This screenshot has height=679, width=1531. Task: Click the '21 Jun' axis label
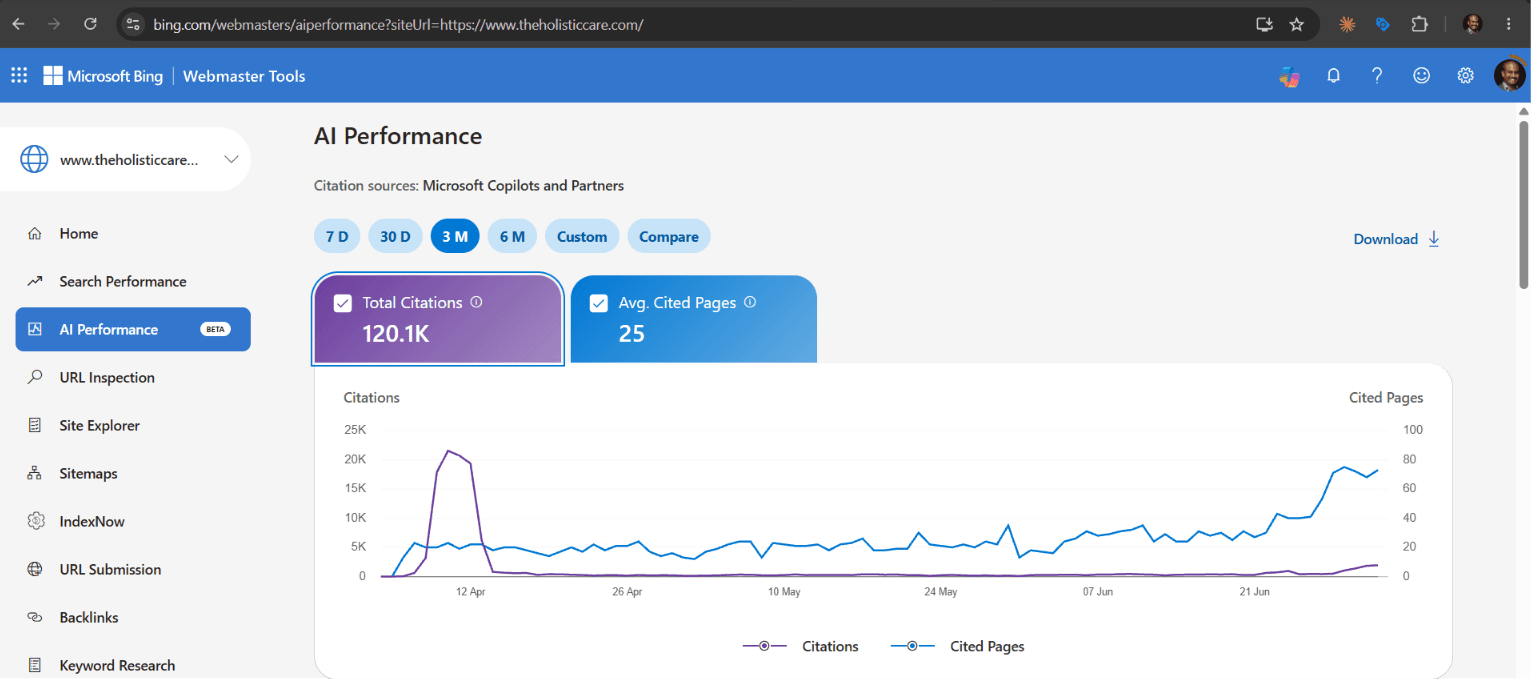coord(1254,592)
